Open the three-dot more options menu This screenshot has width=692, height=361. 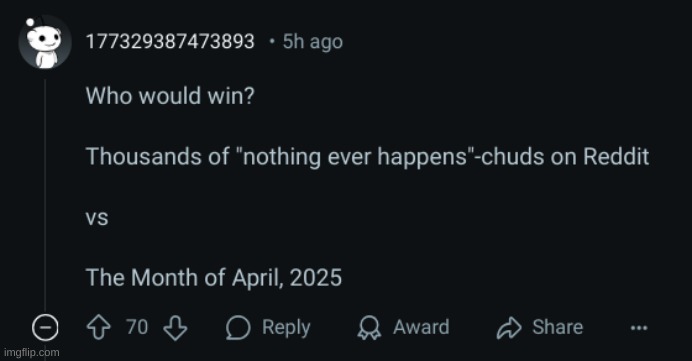(639, 328)
